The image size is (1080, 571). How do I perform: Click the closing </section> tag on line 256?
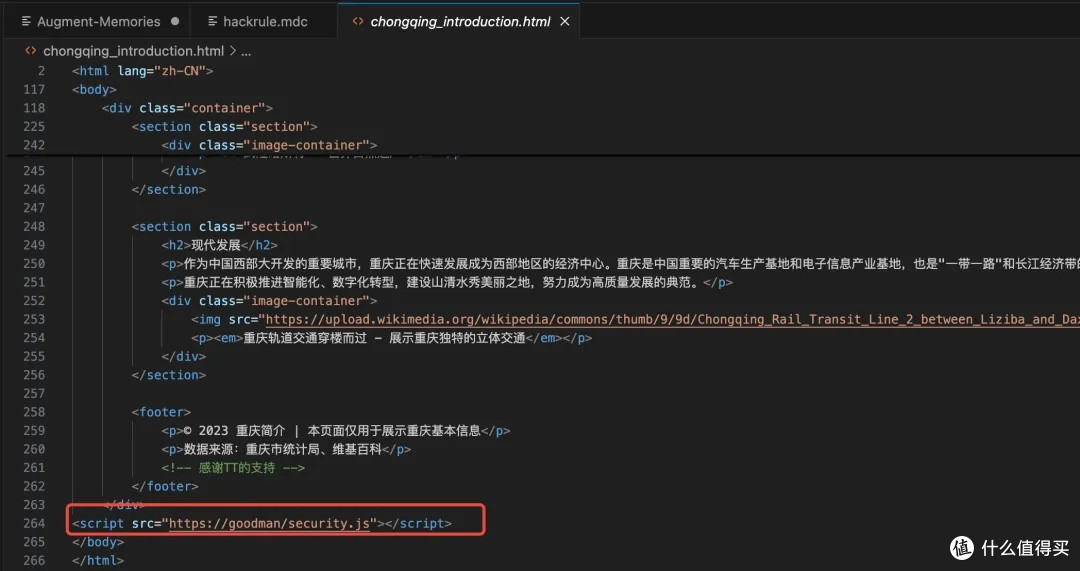pos(169,375)
